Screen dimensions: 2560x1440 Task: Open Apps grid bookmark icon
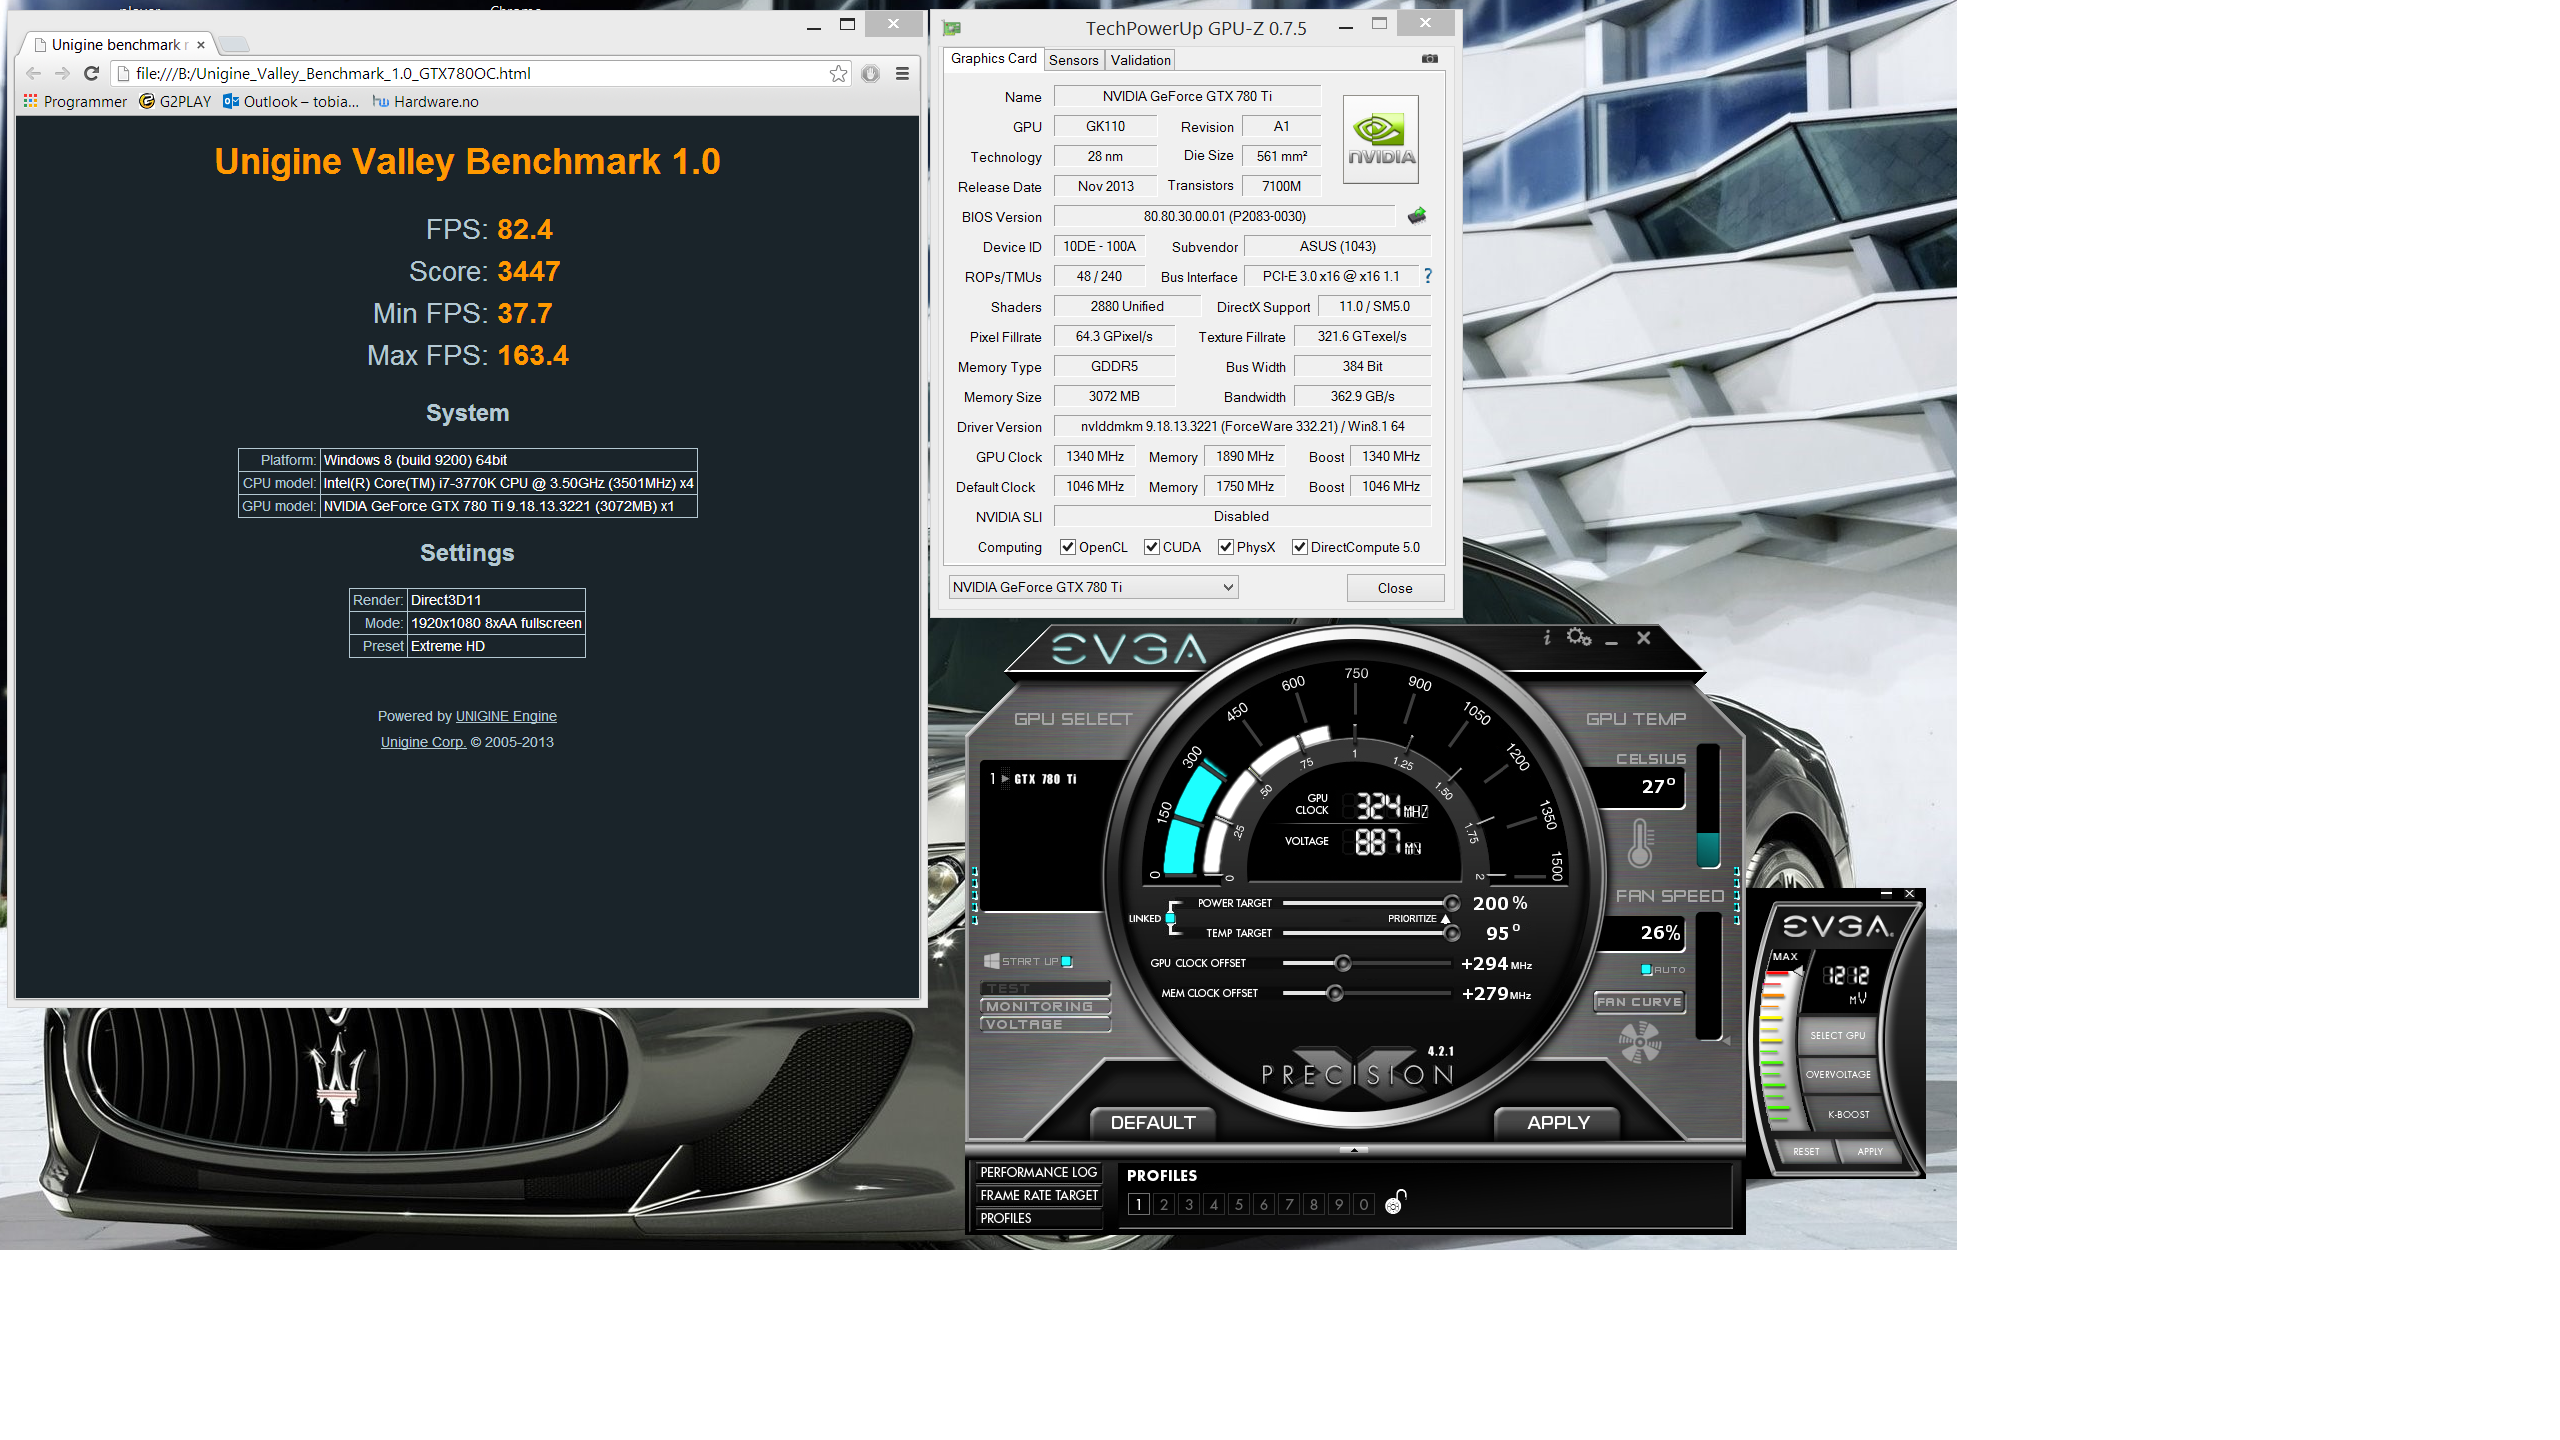pyautogui.click(x=31, y=101)
